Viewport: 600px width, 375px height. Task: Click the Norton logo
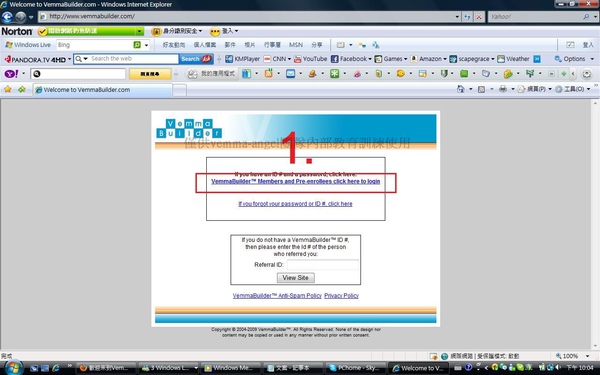pos(17,31)
